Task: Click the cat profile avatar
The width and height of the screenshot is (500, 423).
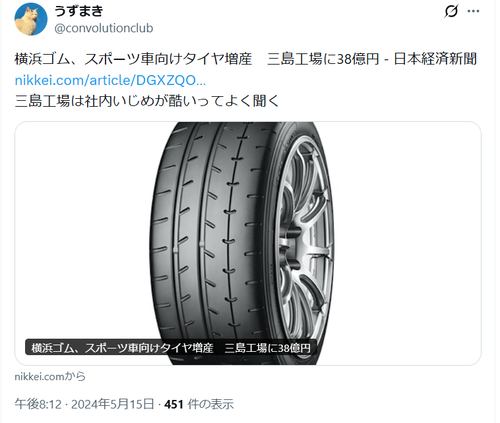Action: pyautogui.click(x=31, y=19)
